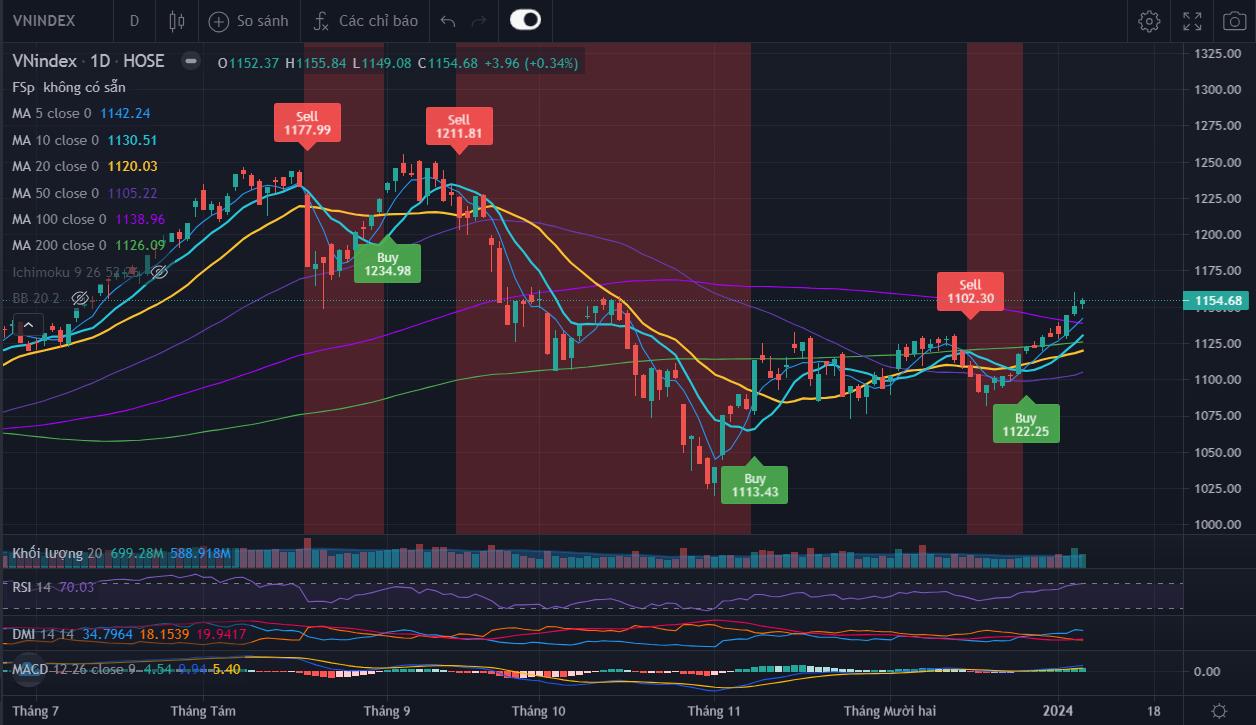Show the hidden Ichimoku indicator via eye icon
The width and height of the screenshot is (1256, 725).
(x=158, y=271)
